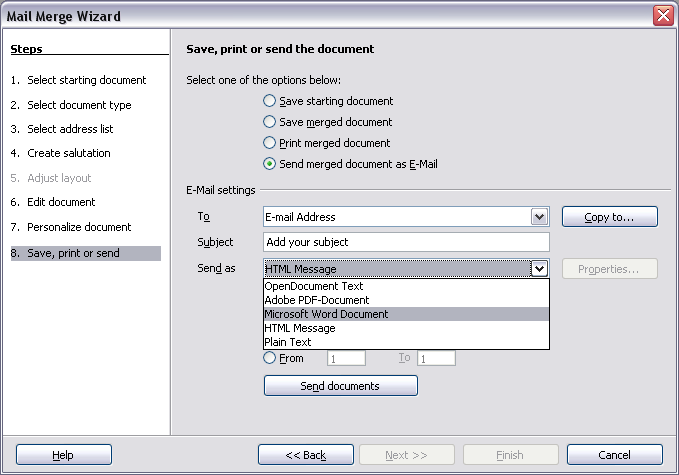Click the 'Copy to...' button
Screen dimensions: 679x475
click(609, 217)
